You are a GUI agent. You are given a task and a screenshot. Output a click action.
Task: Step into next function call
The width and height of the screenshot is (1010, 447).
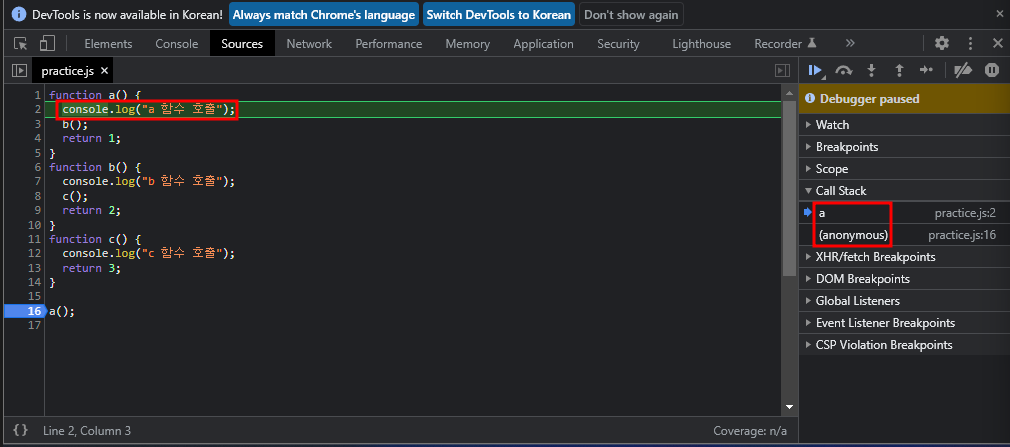pyautogui.click(x=872, y=70)
